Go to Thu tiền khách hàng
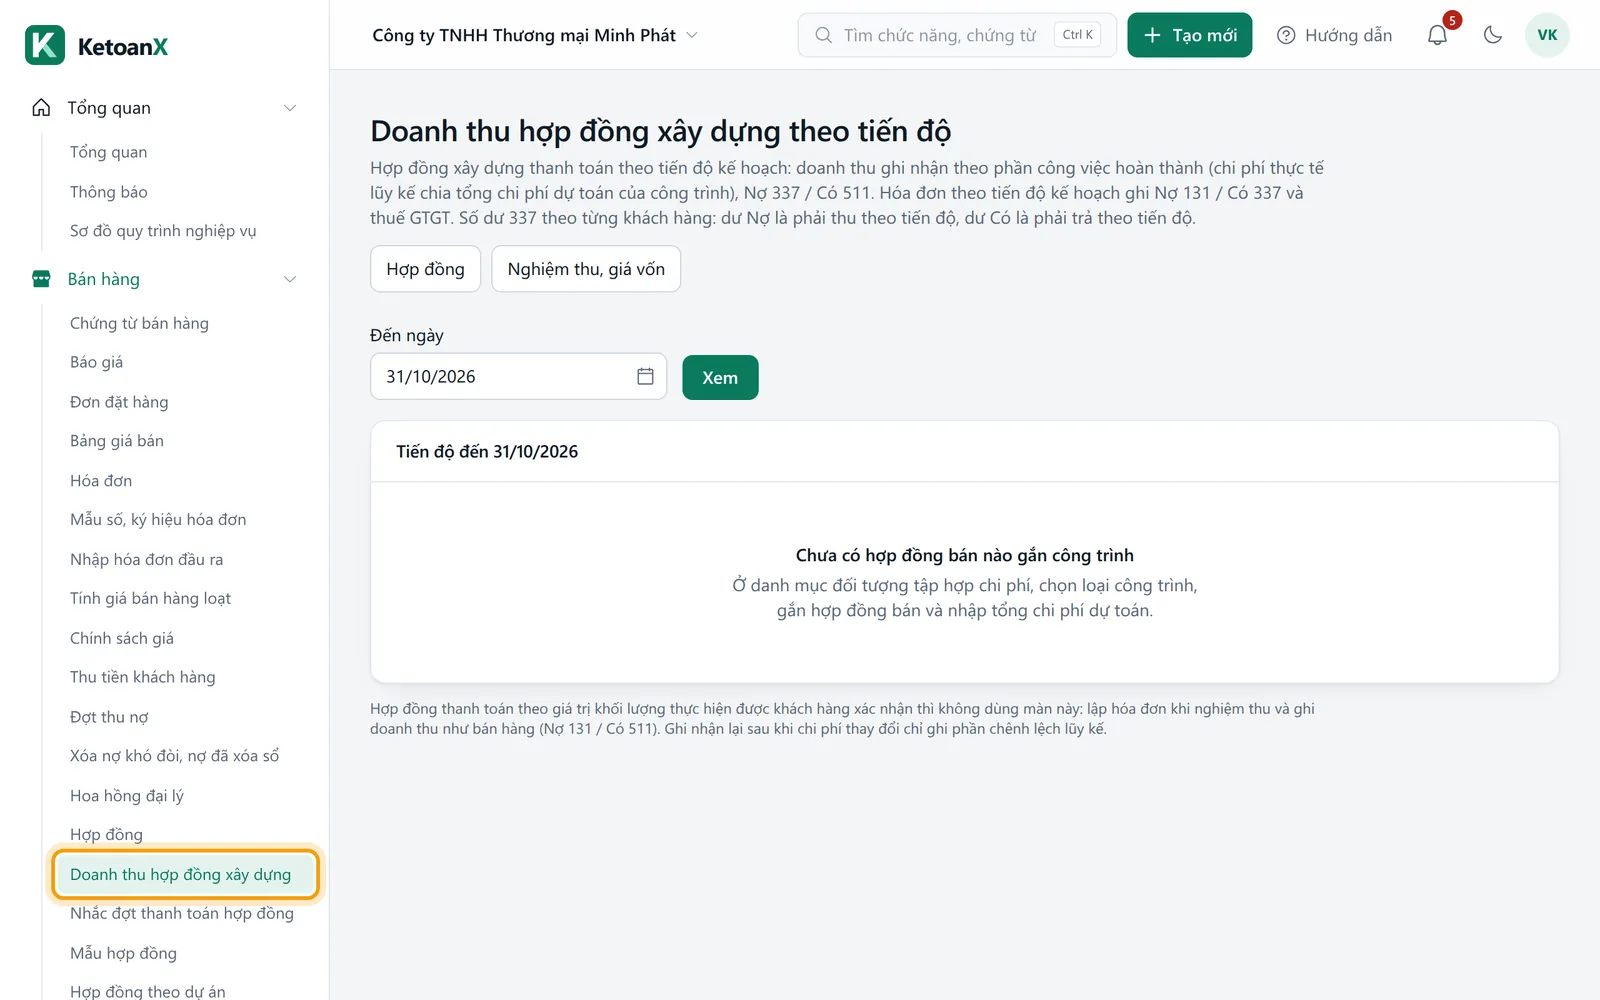Viewport: 1600px width, 1000px height. point(142,677)
